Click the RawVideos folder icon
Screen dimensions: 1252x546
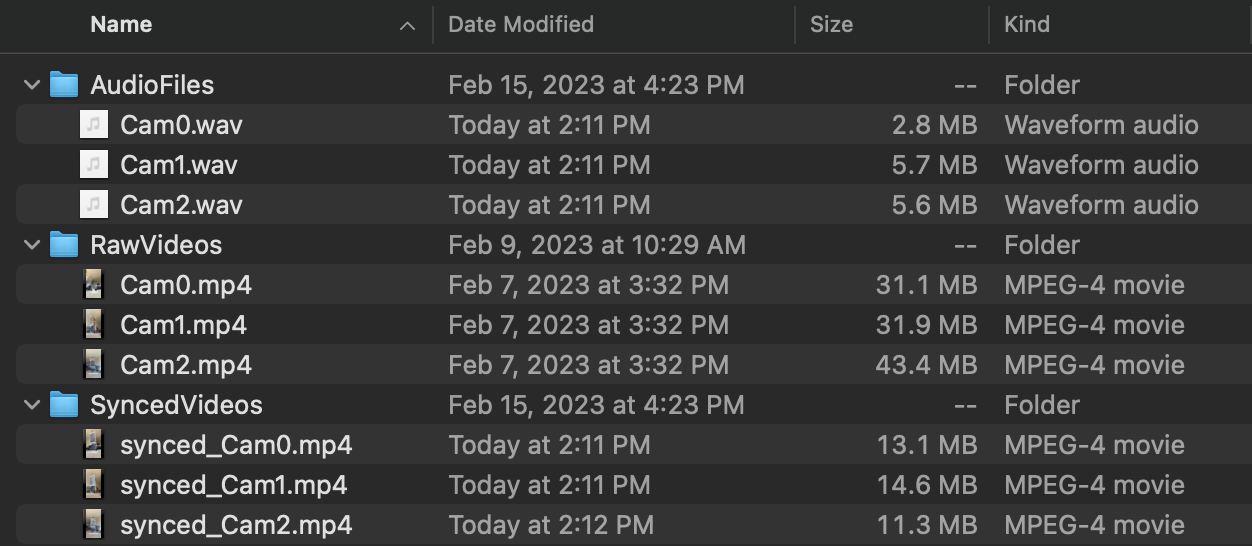pos(64,245)
